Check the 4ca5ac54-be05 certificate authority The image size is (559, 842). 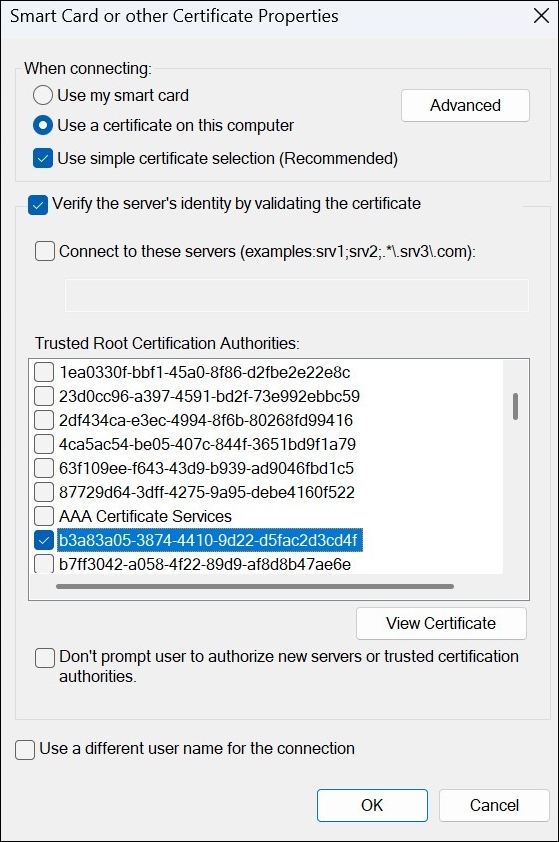pyautogui.click(x=44, y=444)
